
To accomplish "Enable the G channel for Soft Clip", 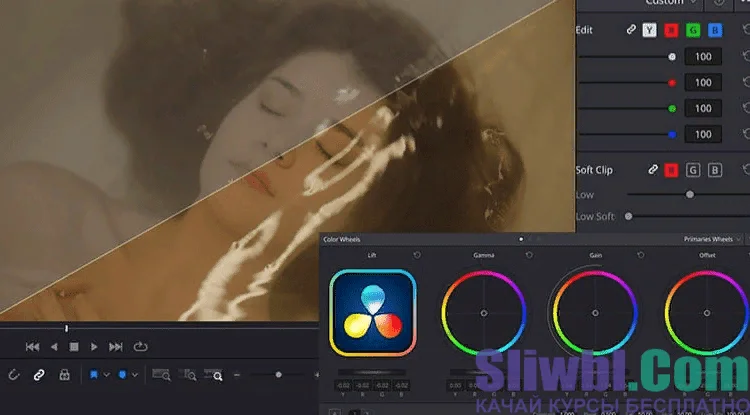I will pos(692,170).
